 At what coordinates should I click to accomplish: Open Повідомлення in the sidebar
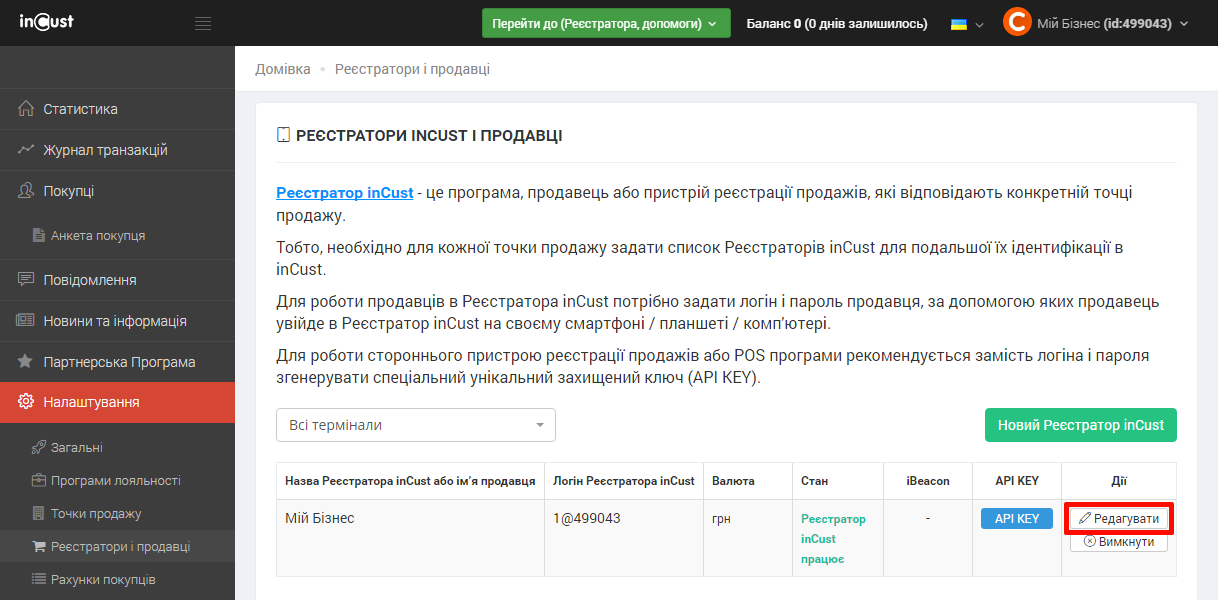tap(89, 280)
